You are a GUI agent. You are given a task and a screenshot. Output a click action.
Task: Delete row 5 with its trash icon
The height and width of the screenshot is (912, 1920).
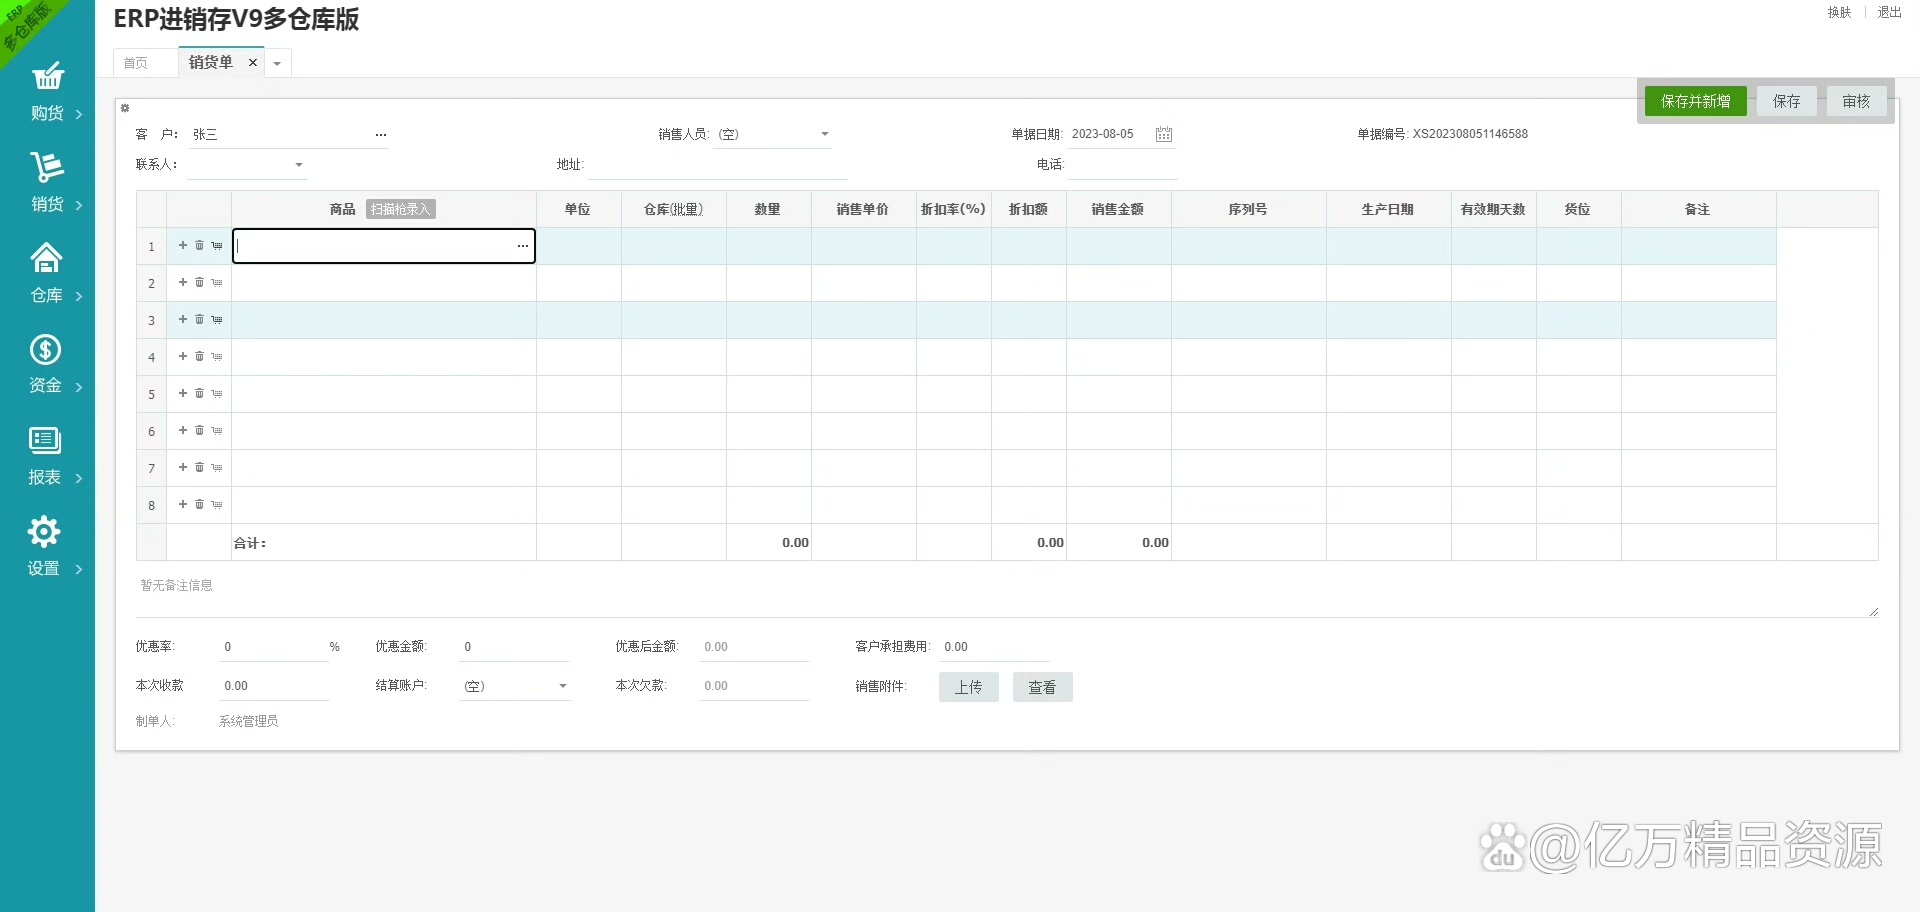pos(199,393)
